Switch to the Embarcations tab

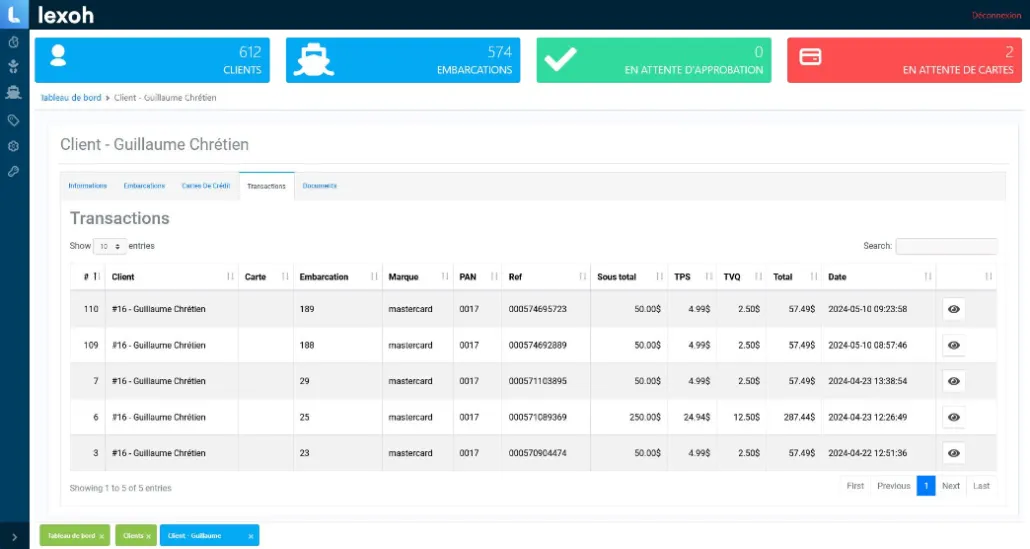pyautogui.click(x=144, y=186)
